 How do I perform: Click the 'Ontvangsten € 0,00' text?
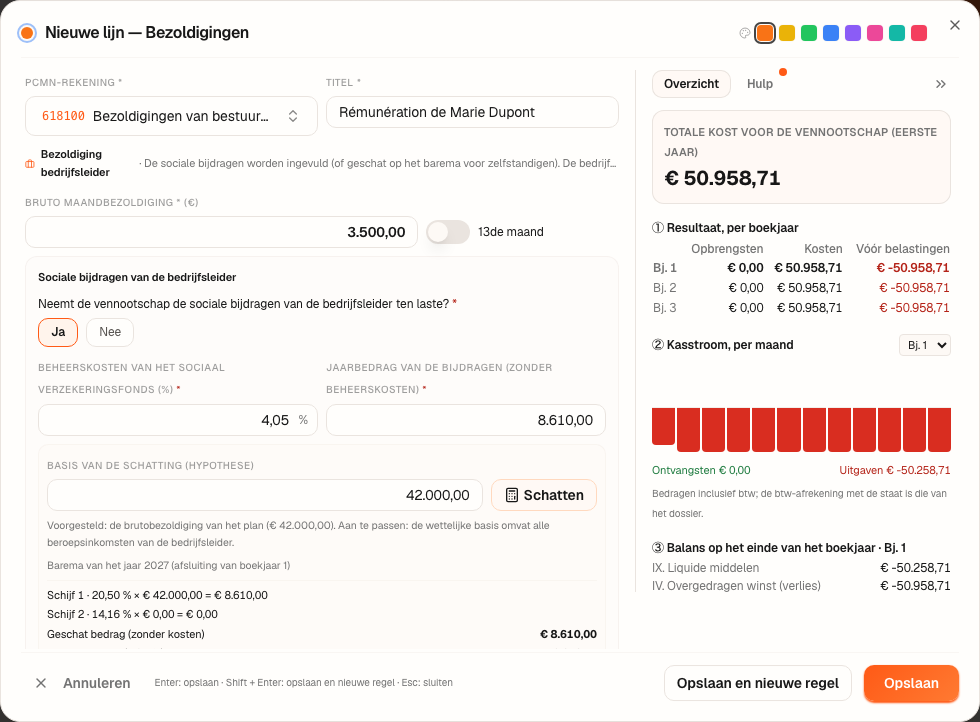[x=701, y=470]
